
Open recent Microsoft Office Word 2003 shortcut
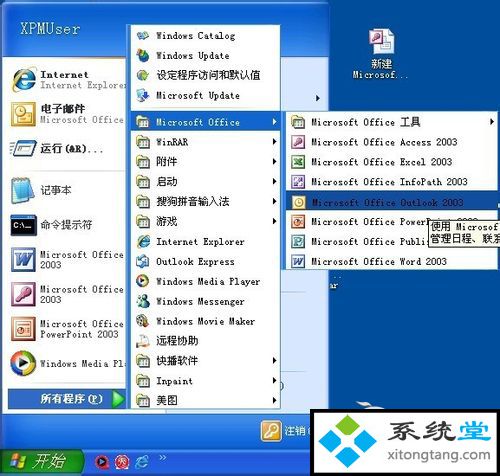(x=67, y=260)
